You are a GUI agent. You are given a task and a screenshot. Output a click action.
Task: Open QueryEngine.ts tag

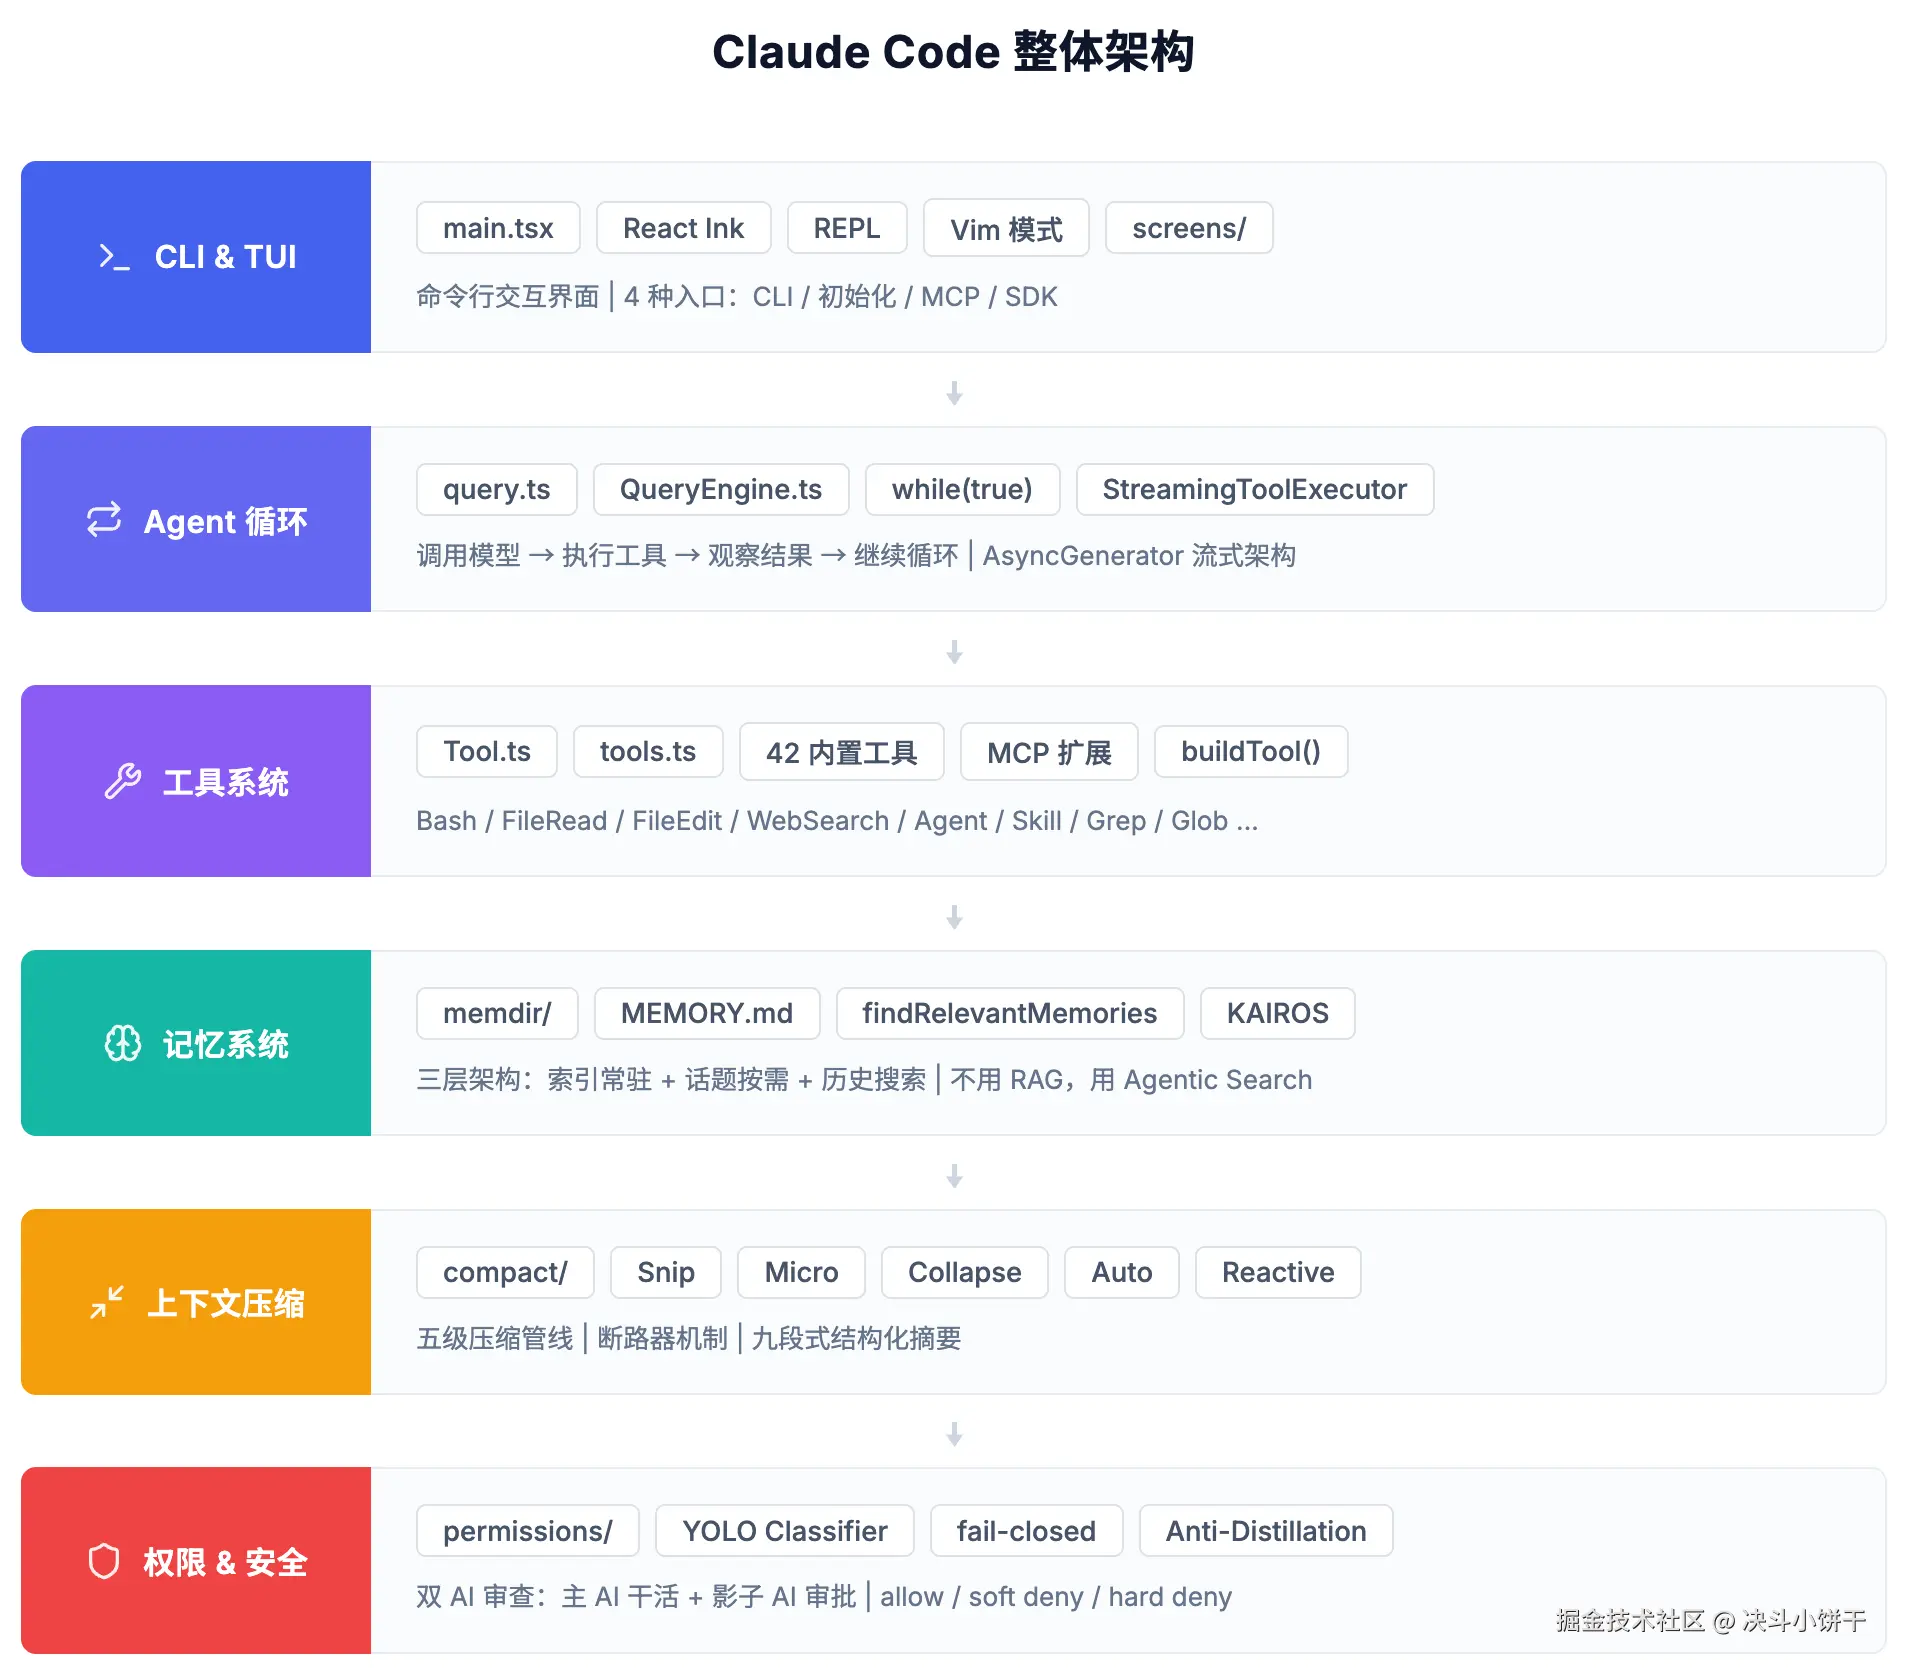(x=721, y=489)
